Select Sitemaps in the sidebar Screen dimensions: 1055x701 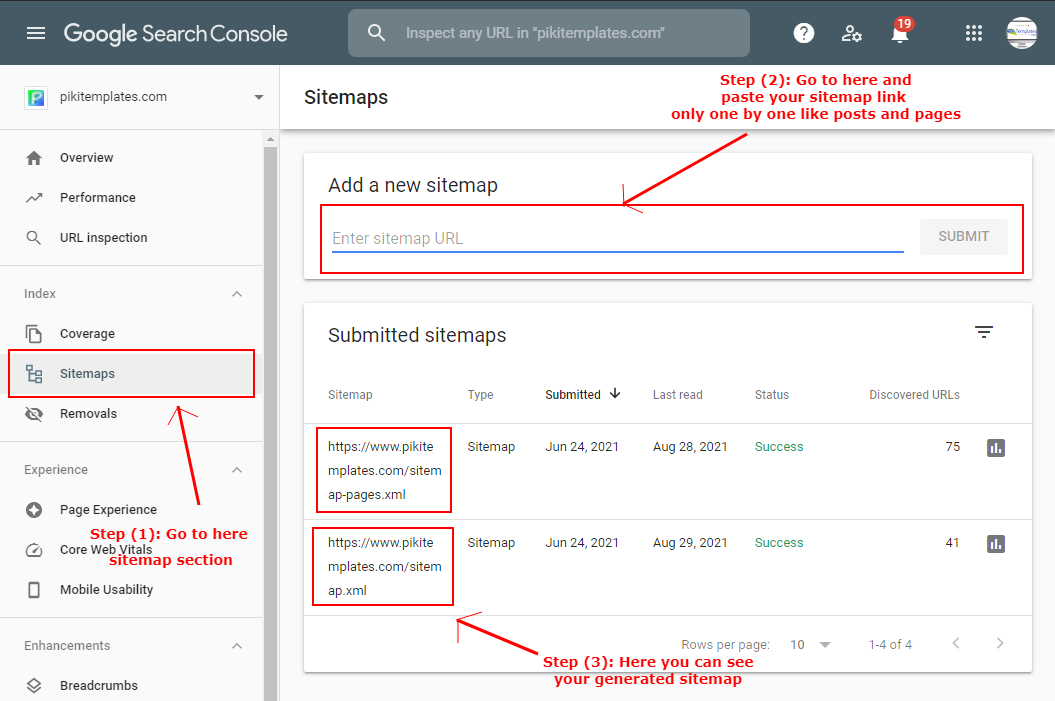tap(132, 373)
